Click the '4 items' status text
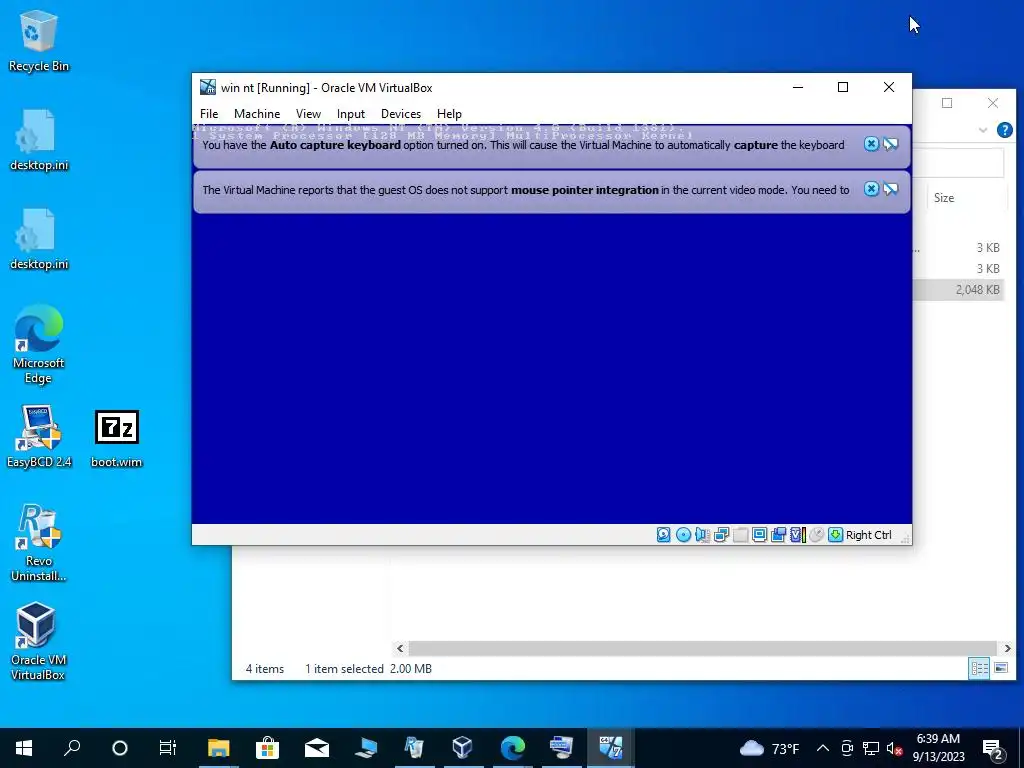1024x768 pixels. coord(264,669)
